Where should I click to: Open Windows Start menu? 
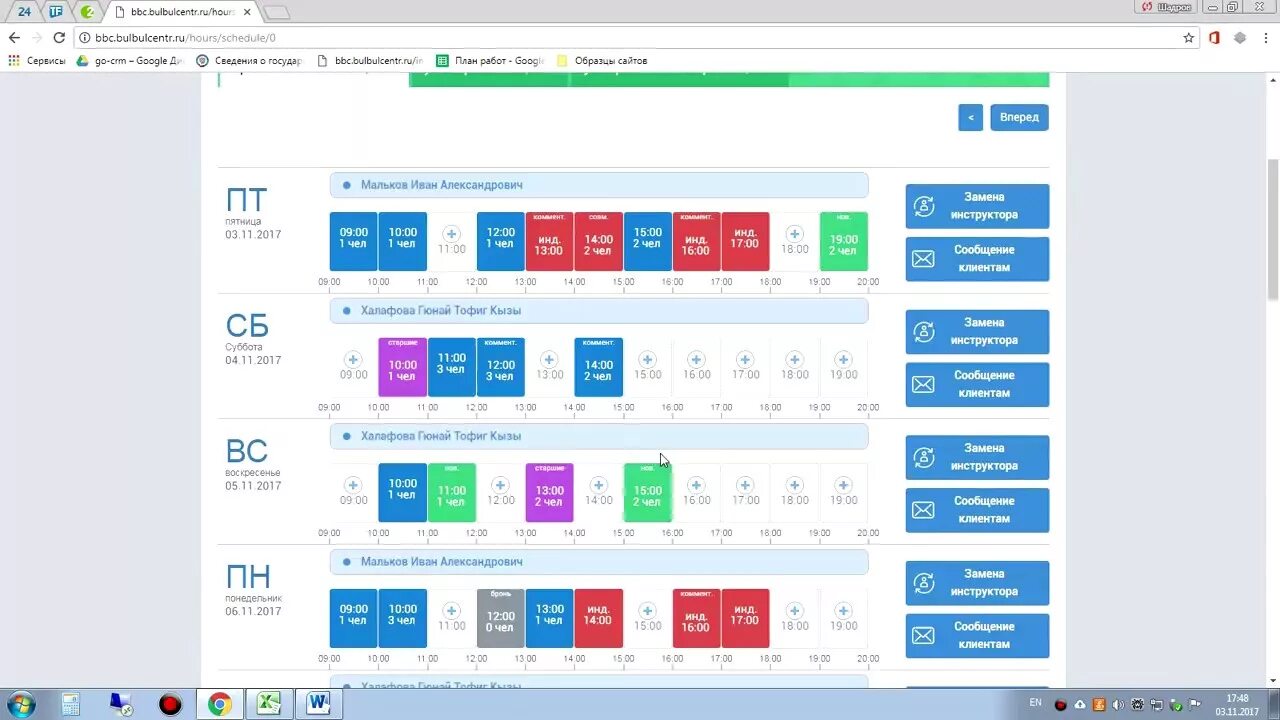coord(20,704)
